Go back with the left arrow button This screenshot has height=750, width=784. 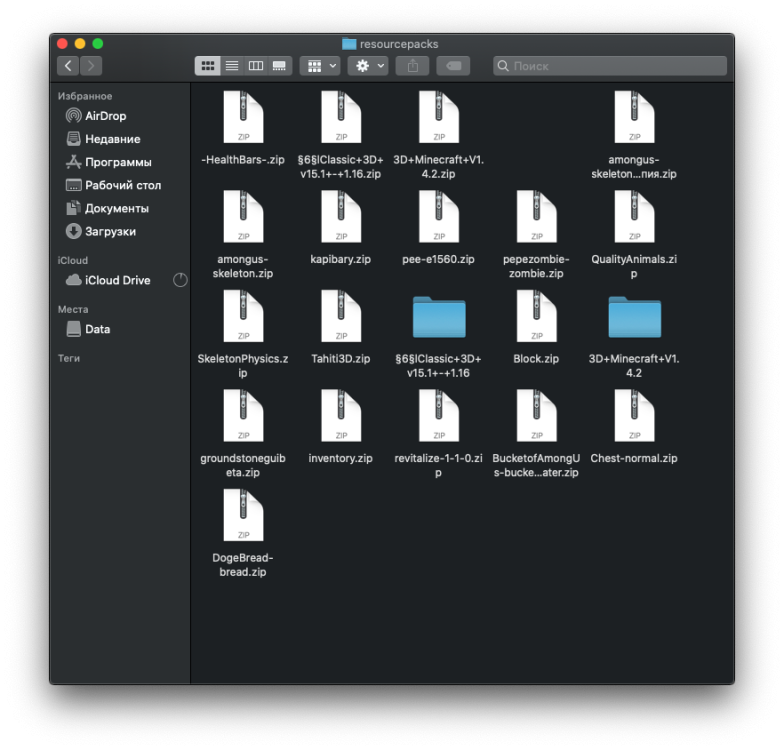(68, 66)
